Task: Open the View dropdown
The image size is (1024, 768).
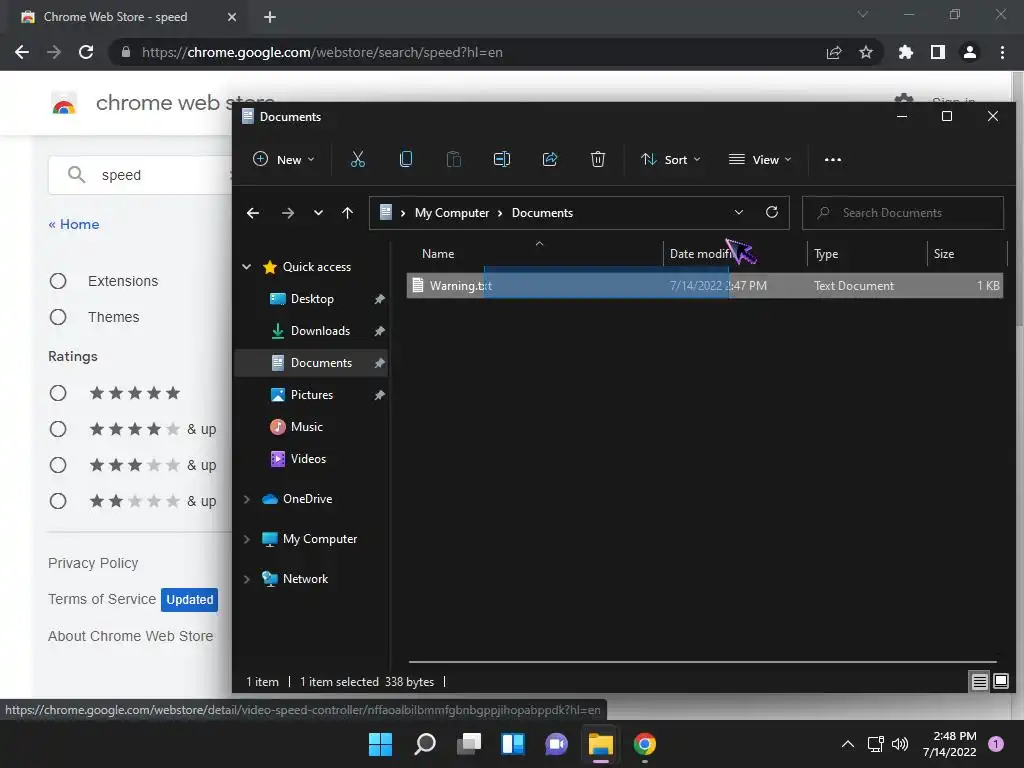Action: pyautogui.click(x=760, y=159)
